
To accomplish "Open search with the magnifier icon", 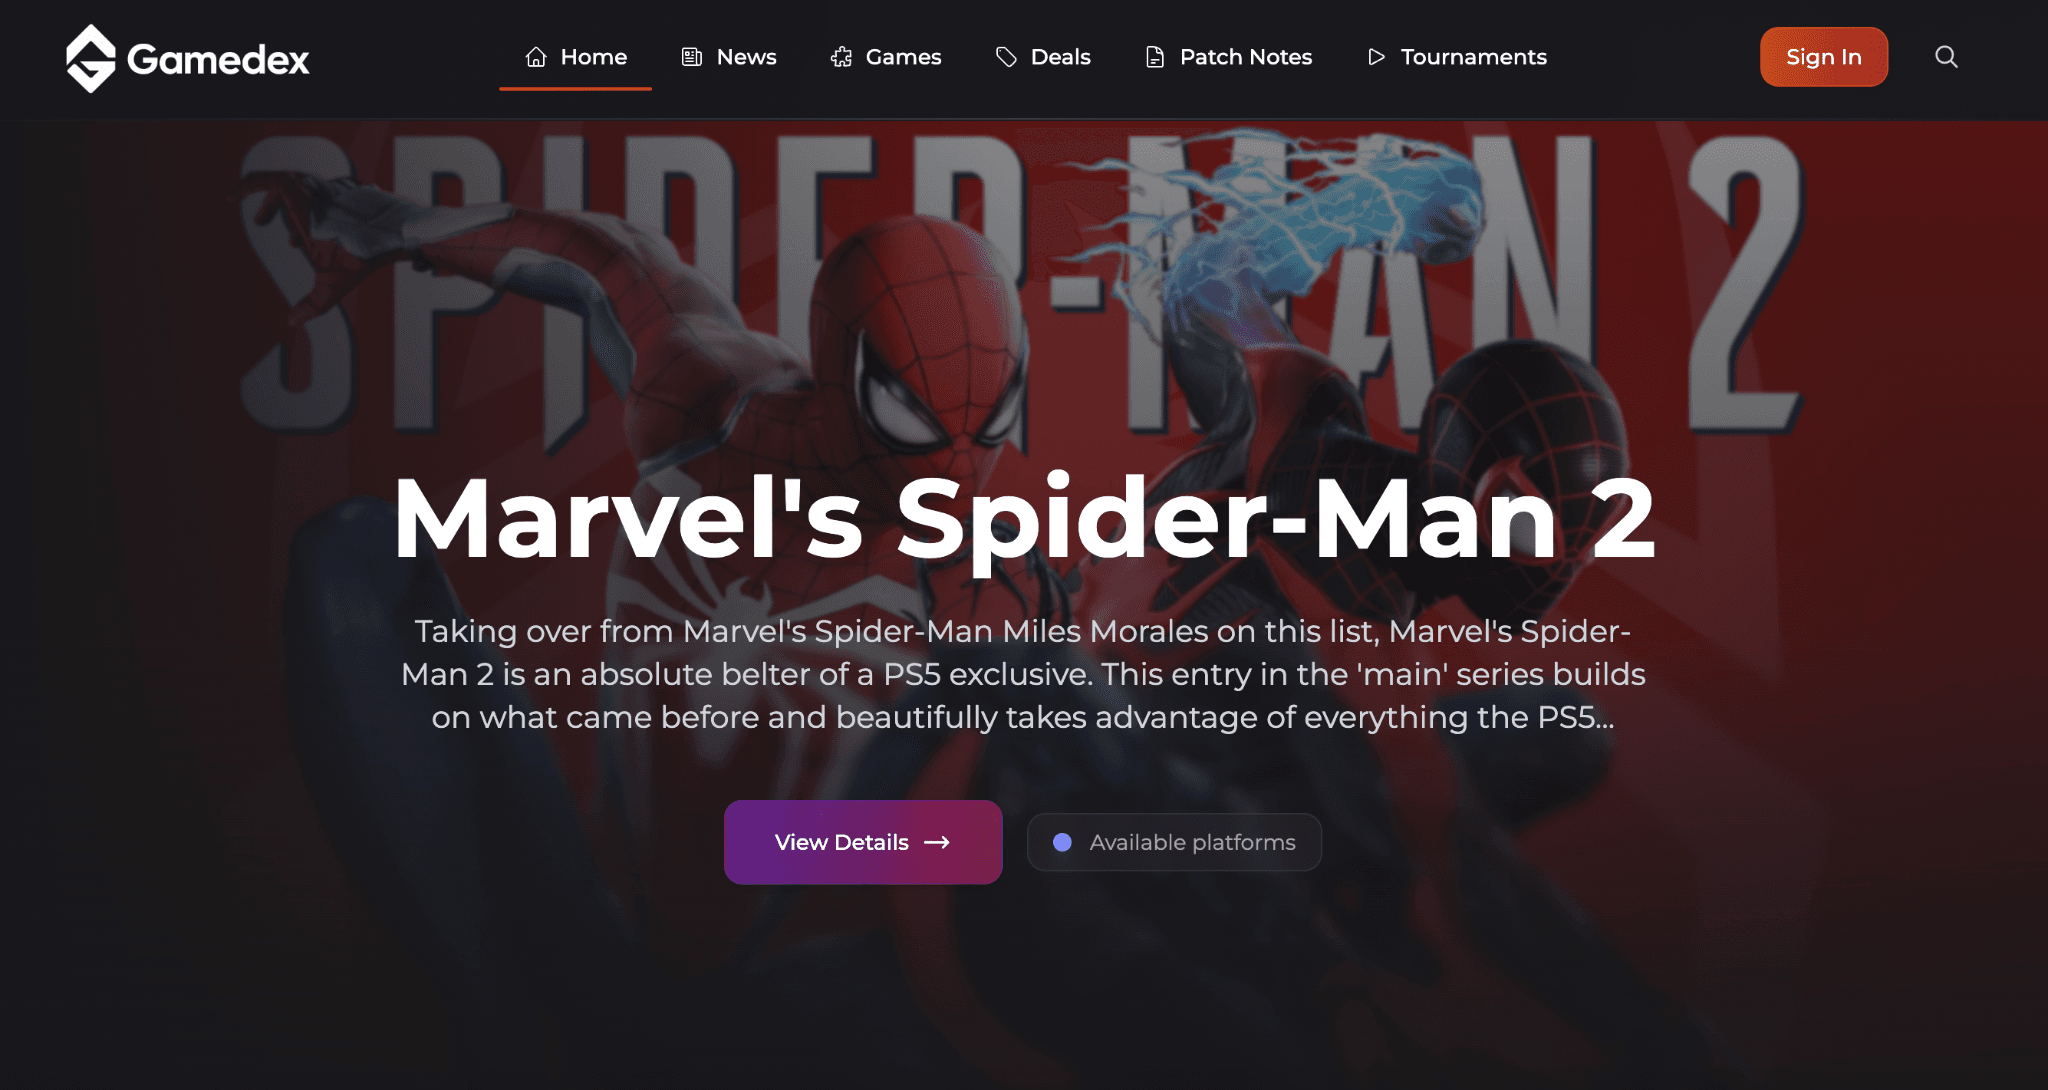I will [x=1946, y=57].
